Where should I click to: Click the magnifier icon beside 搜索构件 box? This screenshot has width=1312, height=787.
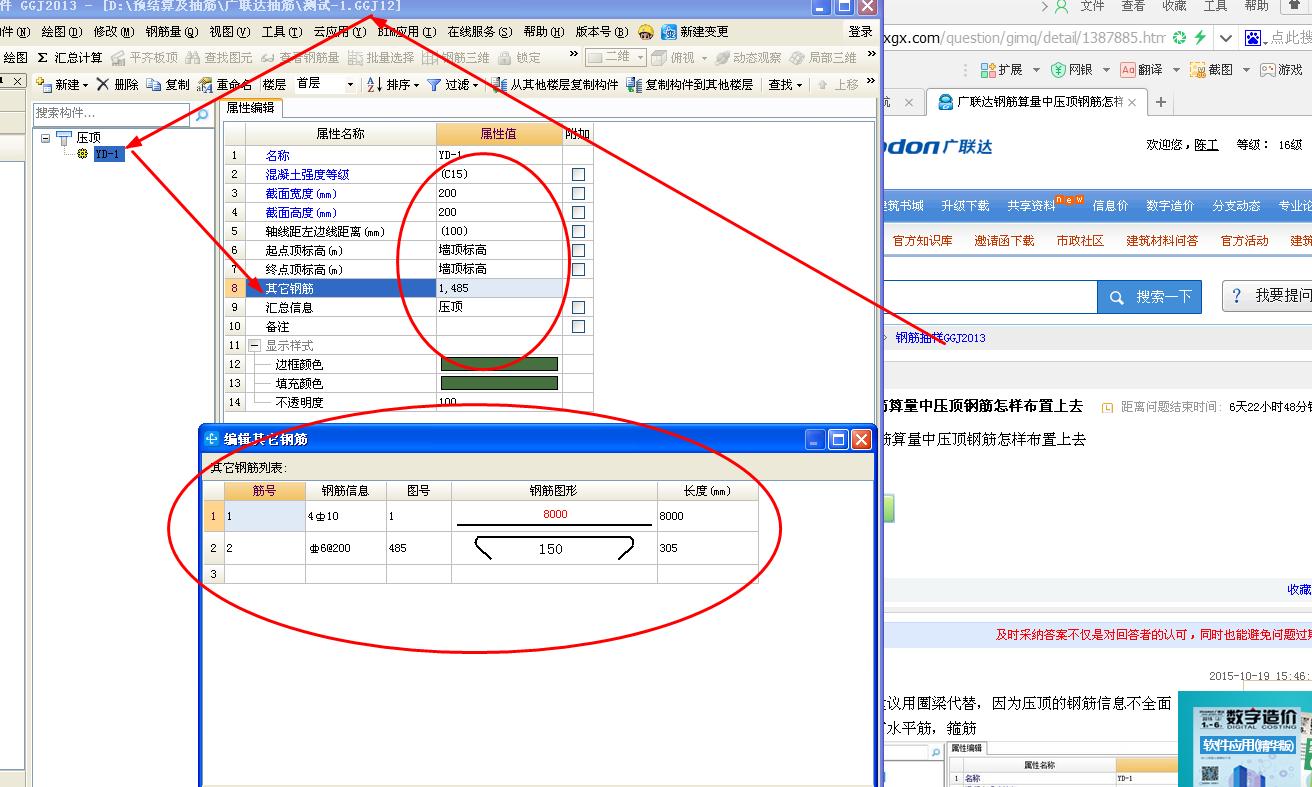coord(201,115)
